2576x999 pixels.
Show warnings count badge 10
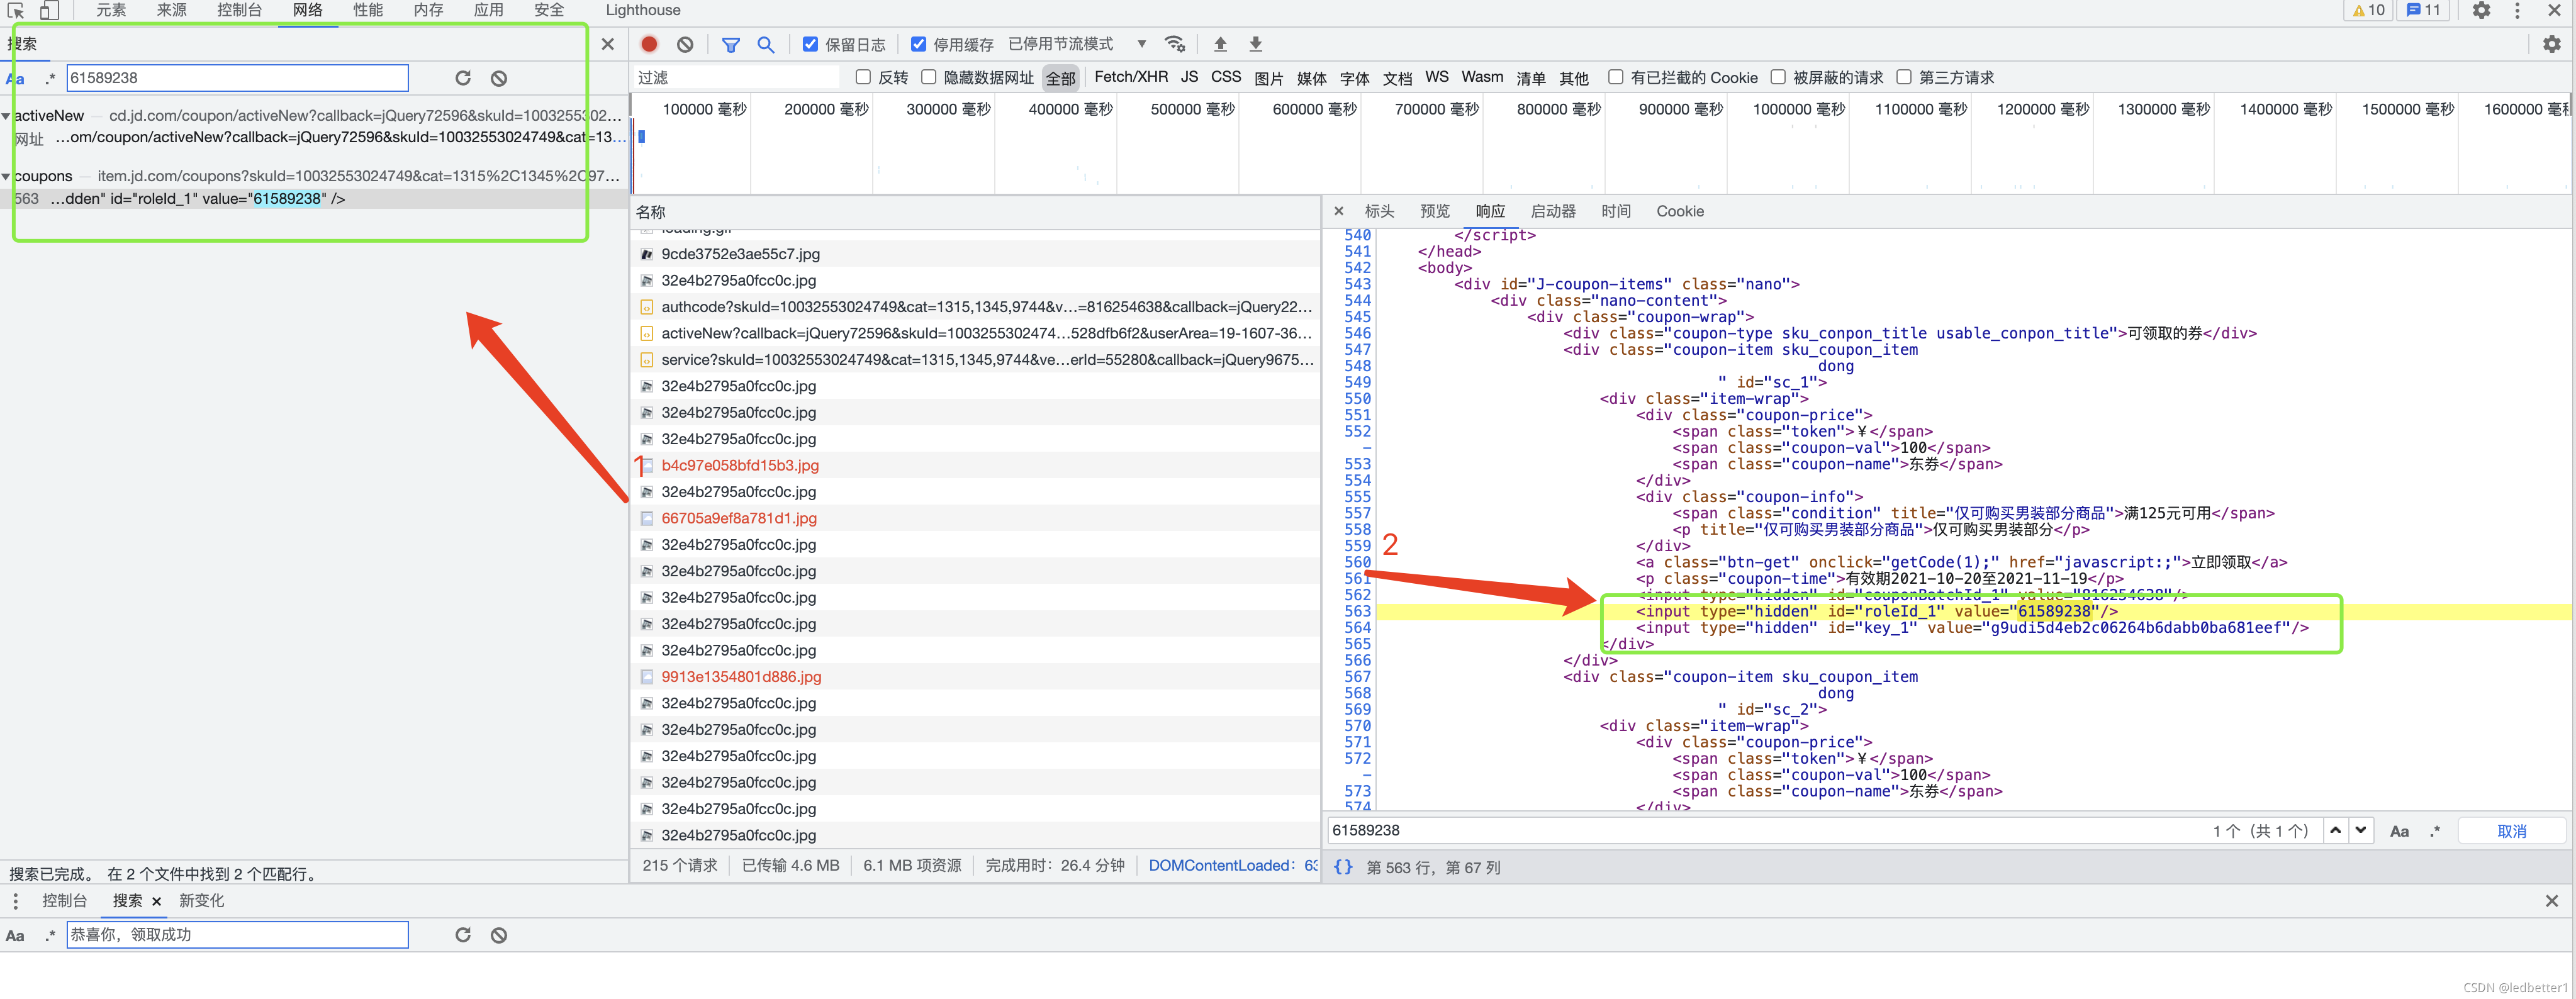pyautogui.click(x=2369, y=10)
